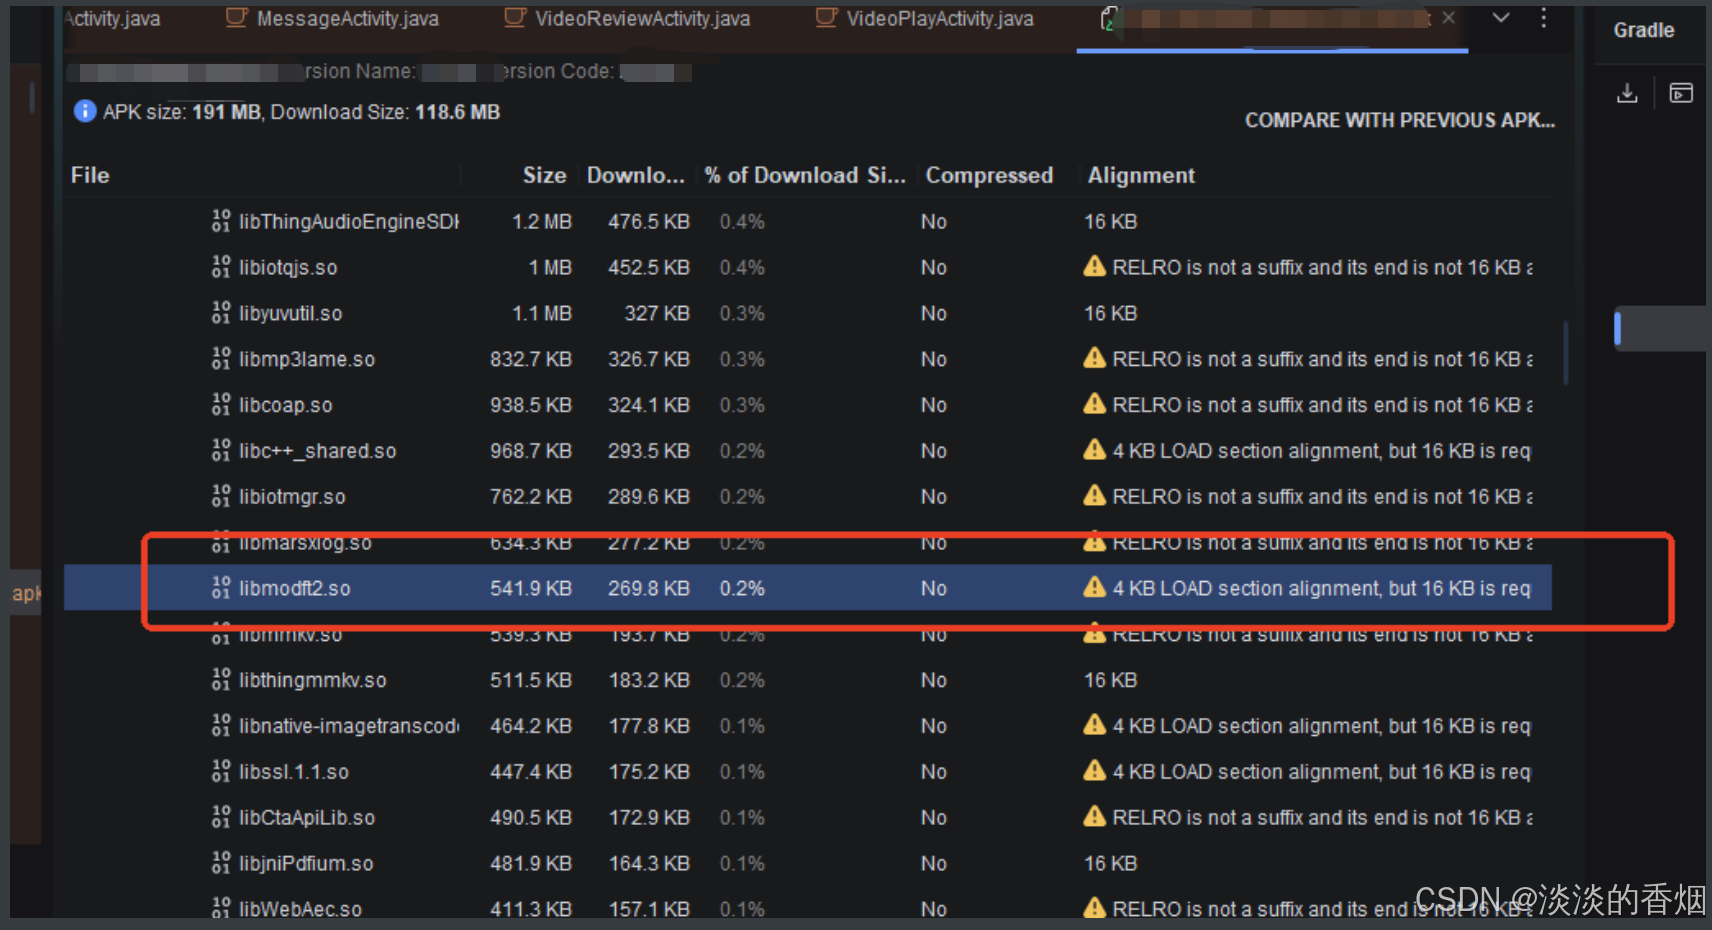The image size is (1712, 930).
Task: Click the 183.2 KB download size cell
Action: (x=648, y=681)
